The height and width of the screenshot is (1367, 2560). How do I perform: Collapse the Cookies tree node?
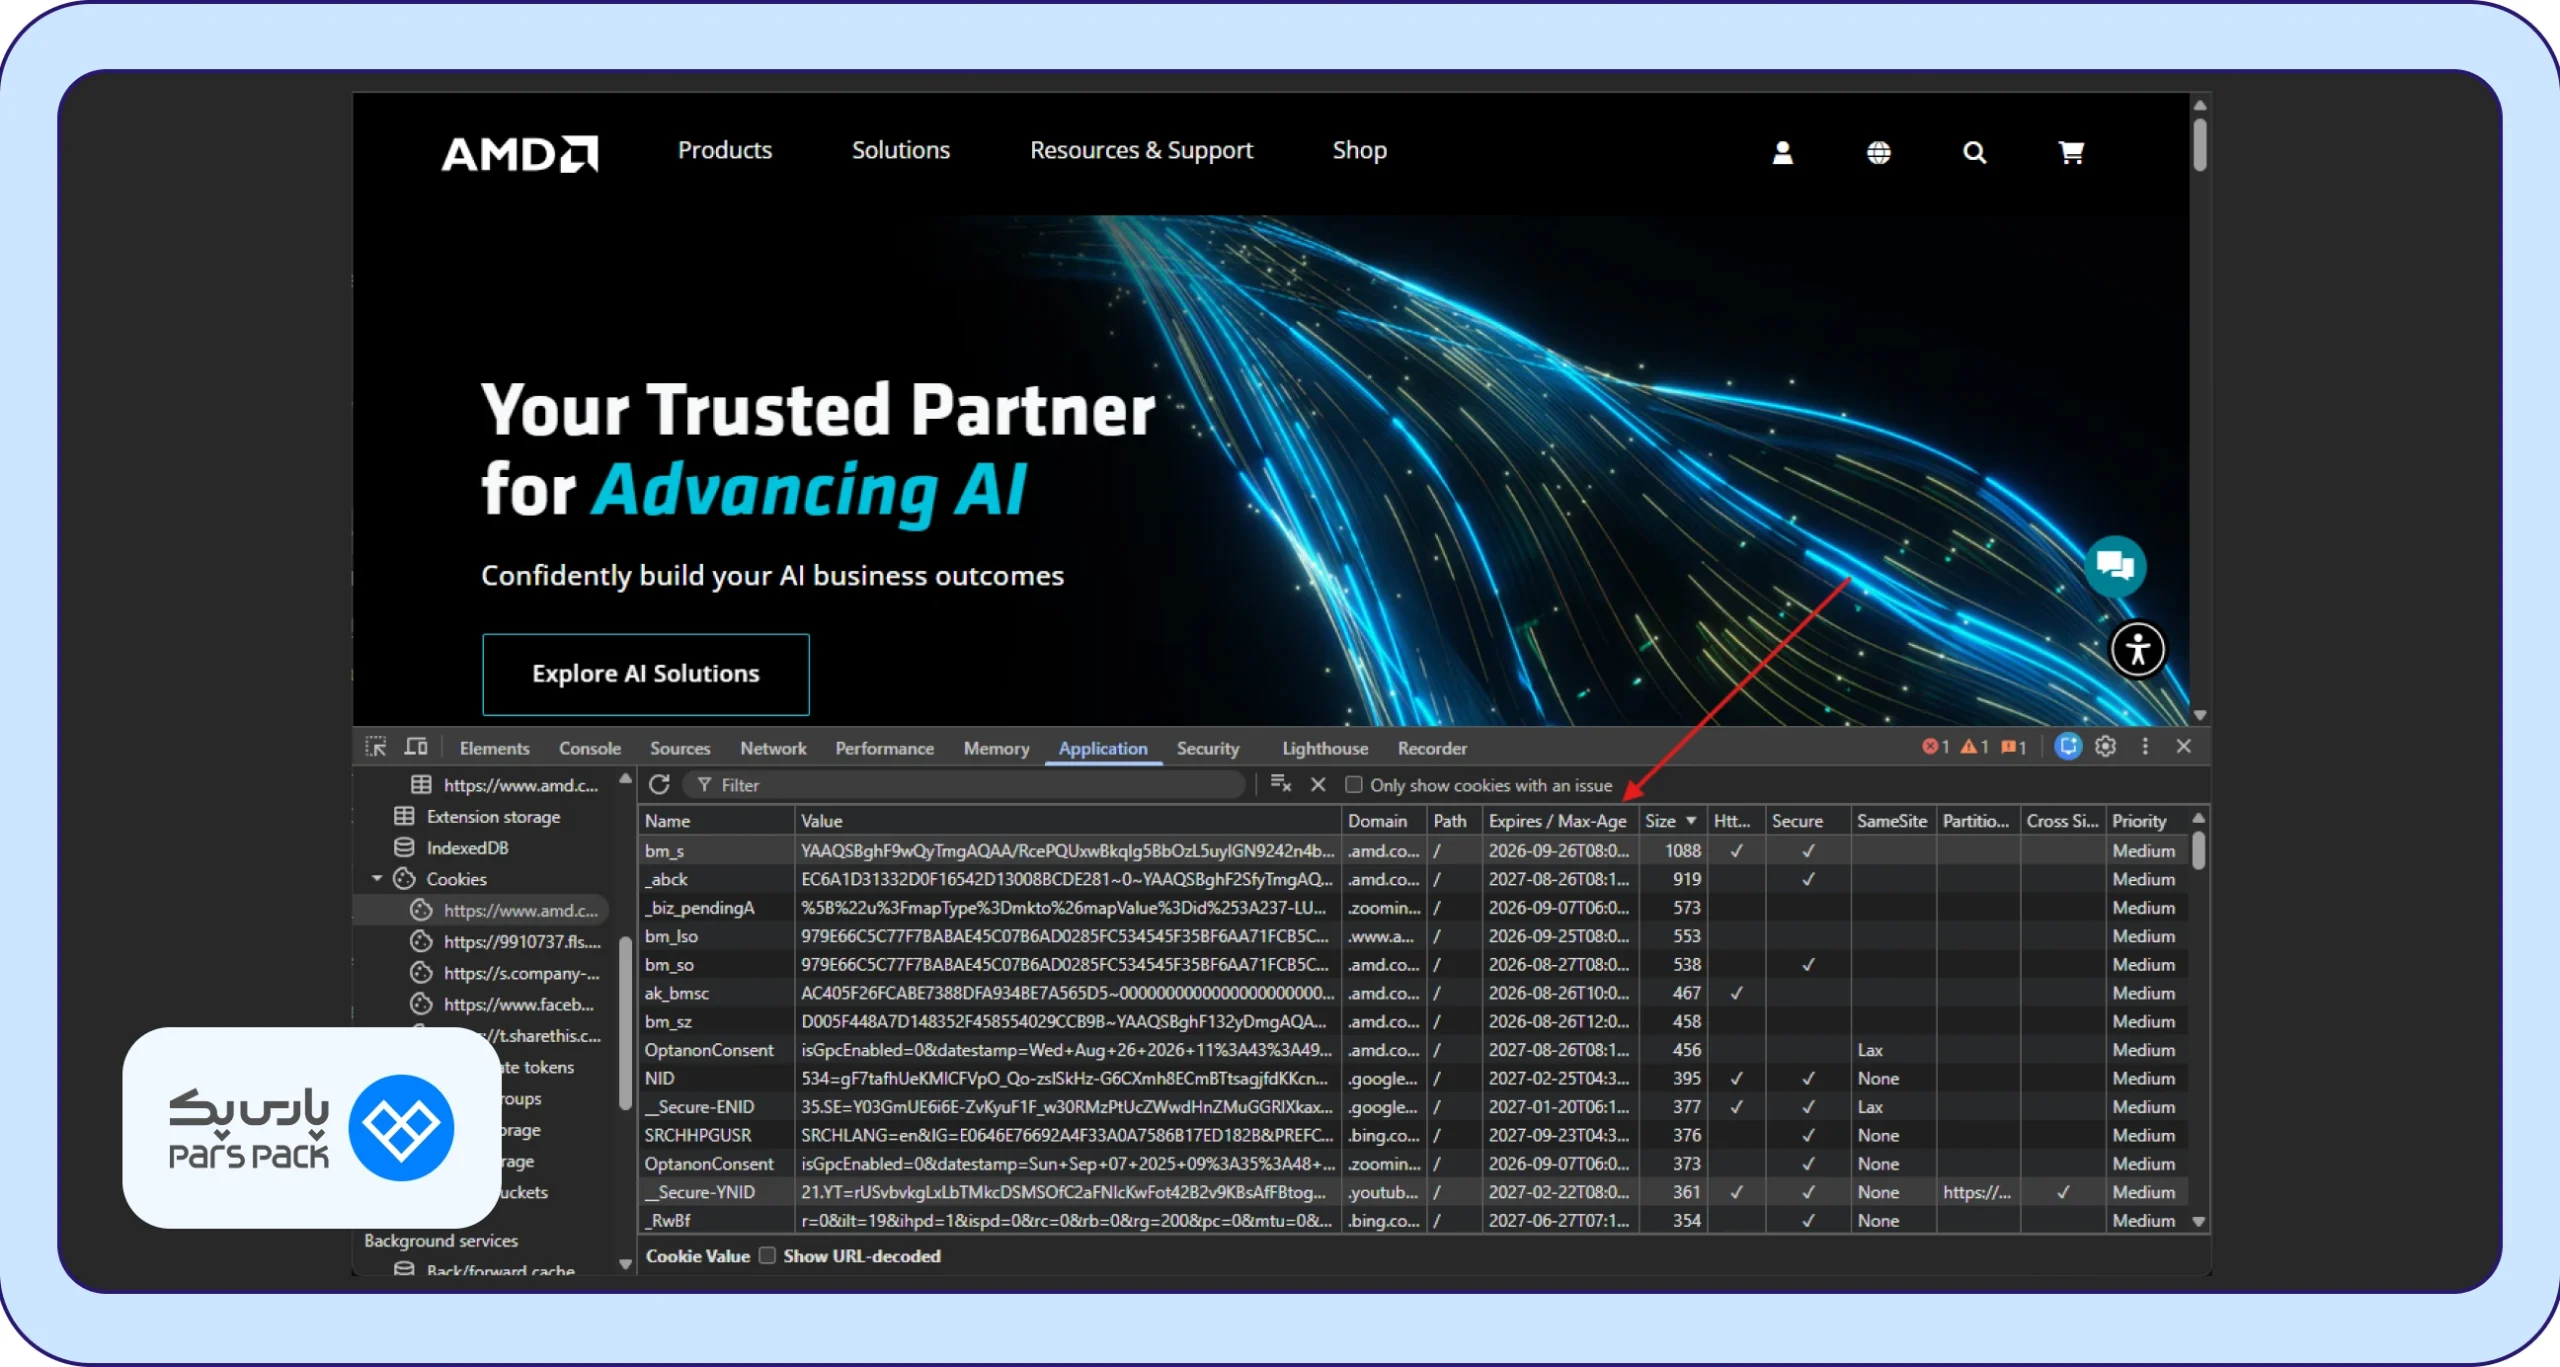click(x=377, y=879)
